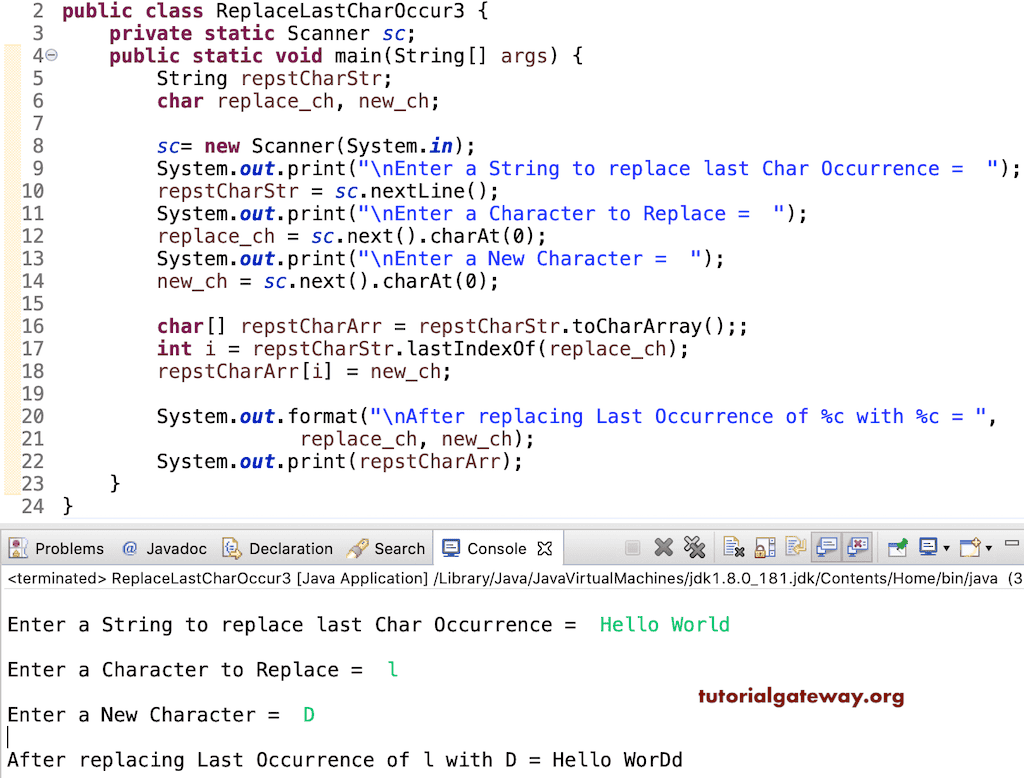The width and height of the screenshot is (1024, 778).
Task: Remove all terminated launches
Action: (695, 547)
